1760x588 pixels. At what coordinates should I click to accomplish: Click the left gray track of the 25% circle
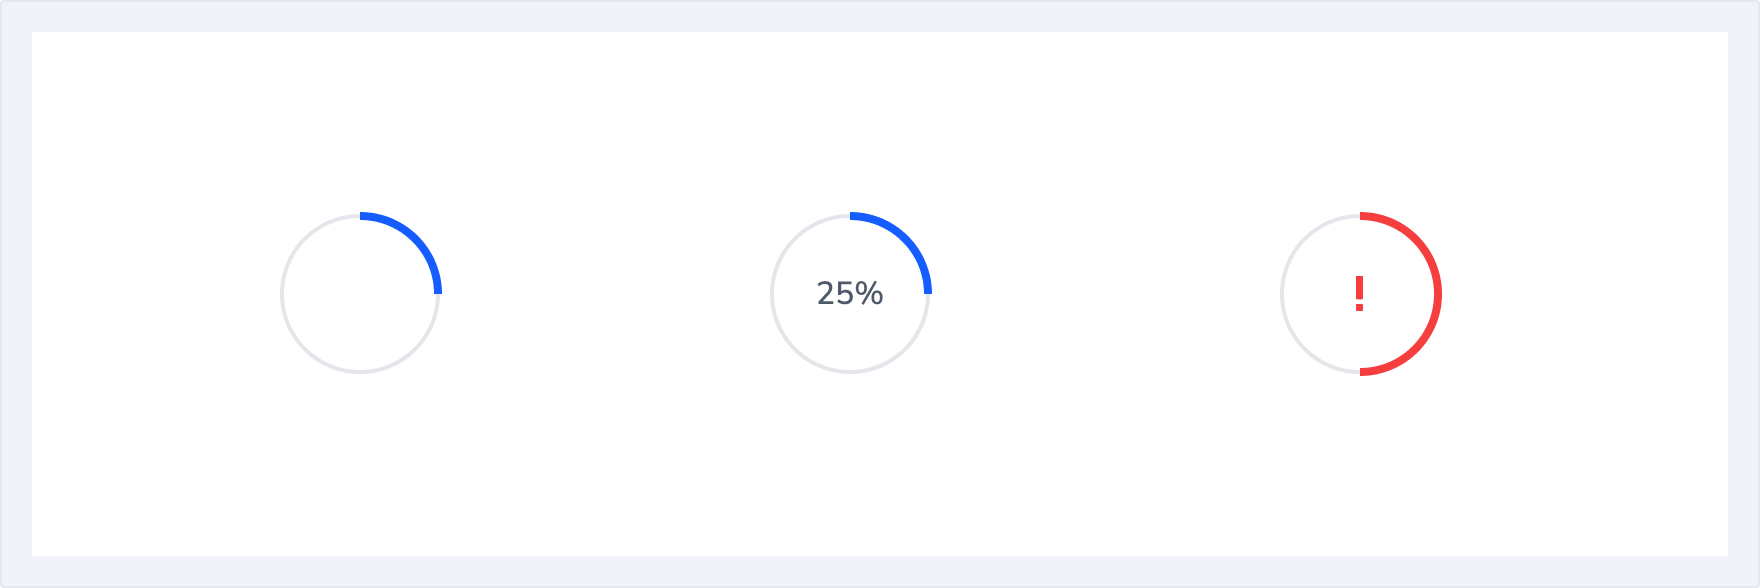coord(773,294)
